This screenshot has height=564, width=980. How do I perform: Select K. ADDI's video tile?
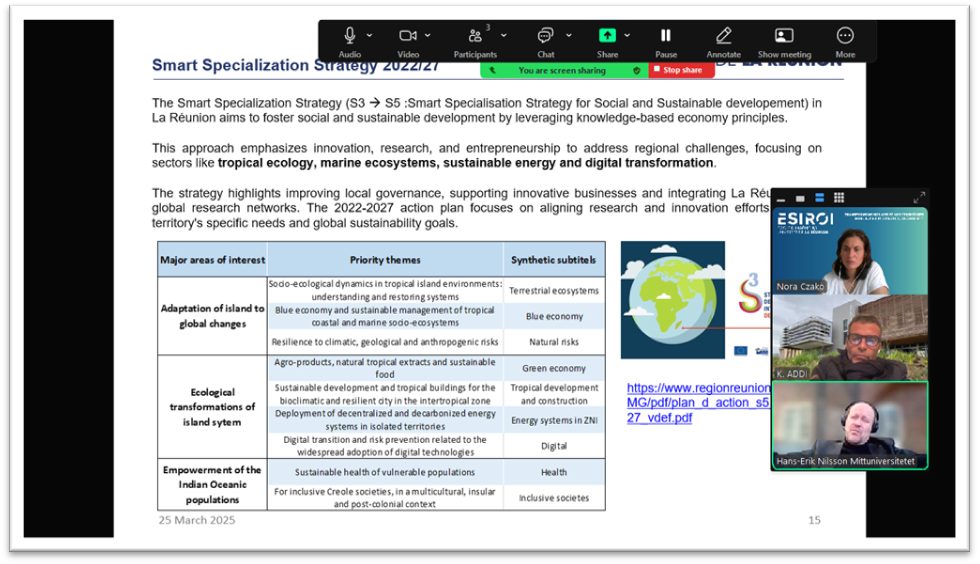point(850,338)
